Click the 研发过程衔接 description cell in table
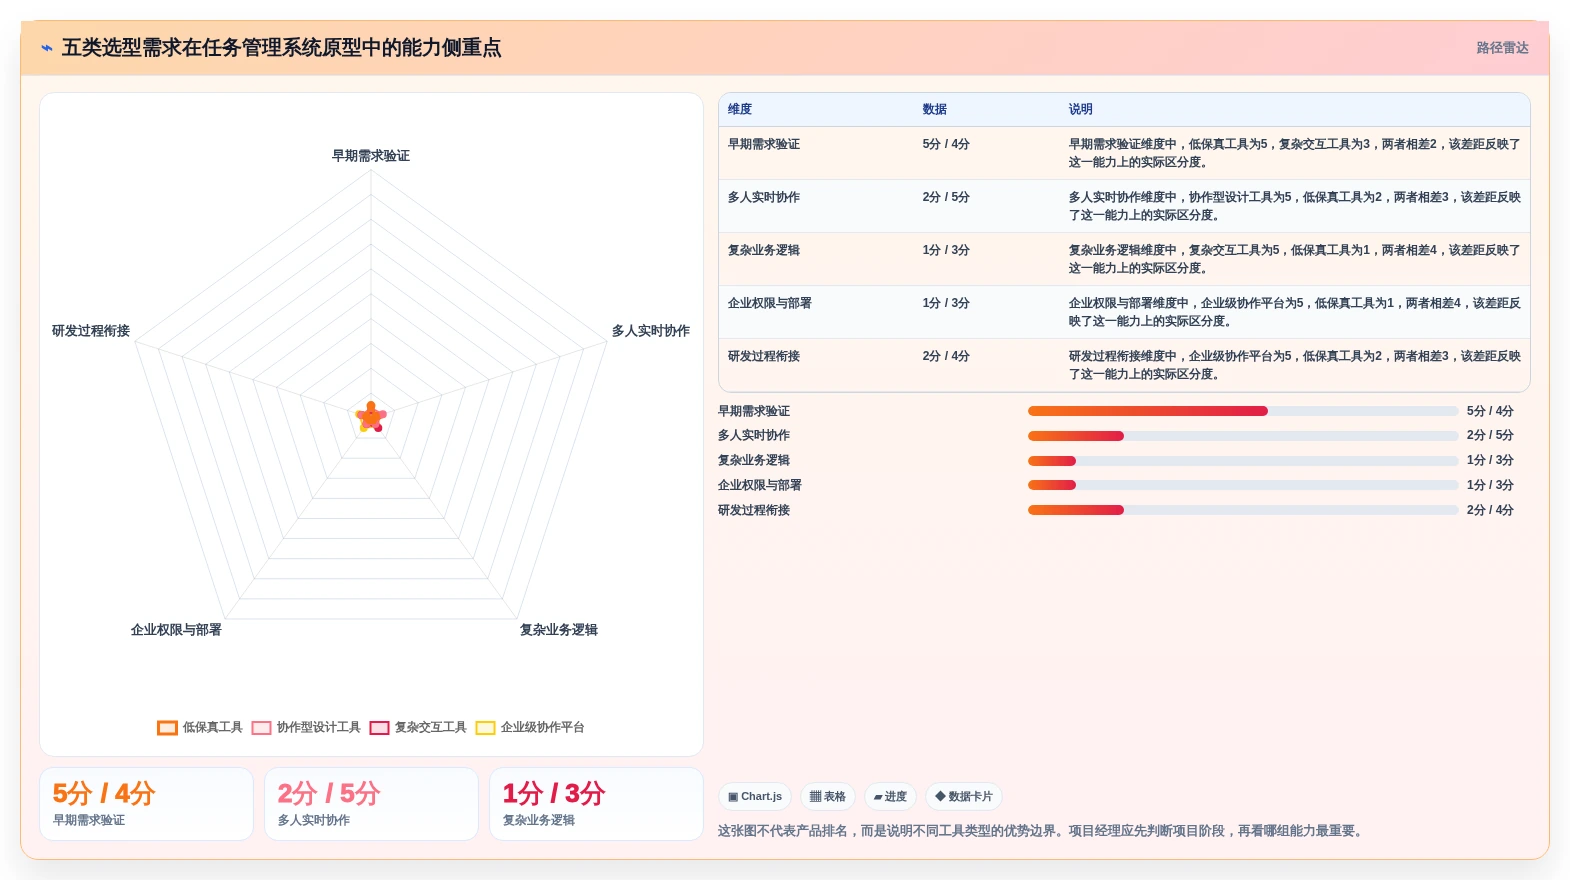The image size is (1570, 880). coord(1294,365)
